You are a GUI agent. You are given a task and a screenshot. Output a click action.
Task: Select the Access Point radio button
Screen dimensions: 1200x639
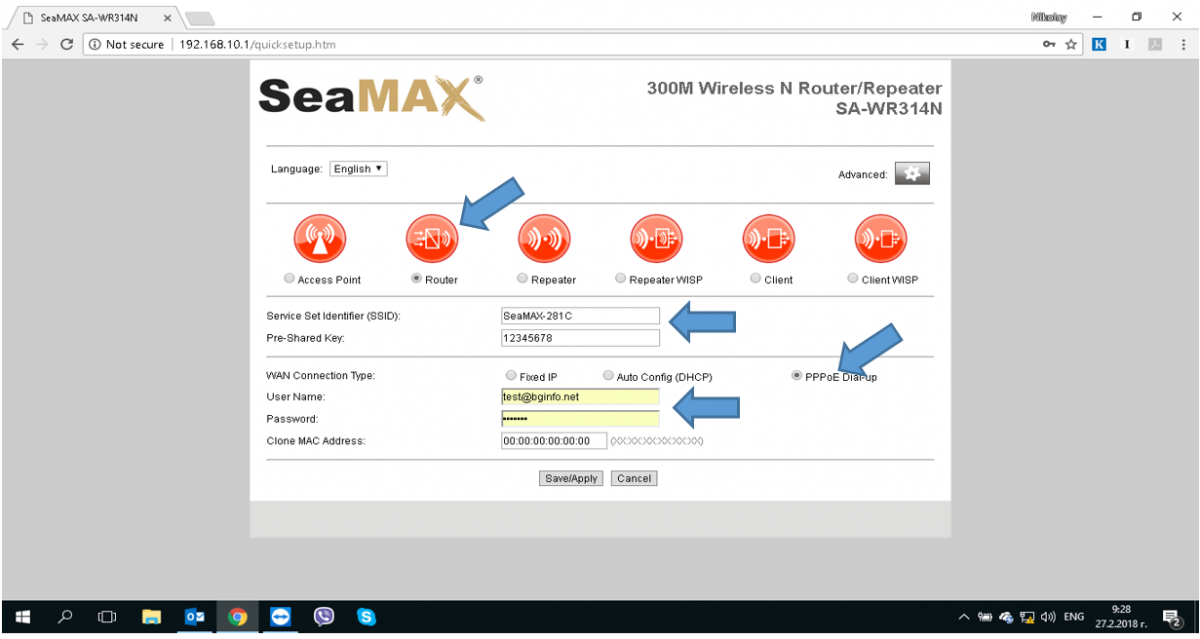290,279
